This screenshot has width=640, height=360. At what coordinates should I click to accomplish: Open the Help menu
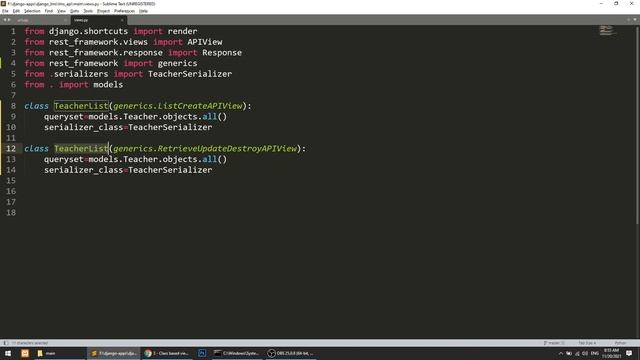(143, 11)
